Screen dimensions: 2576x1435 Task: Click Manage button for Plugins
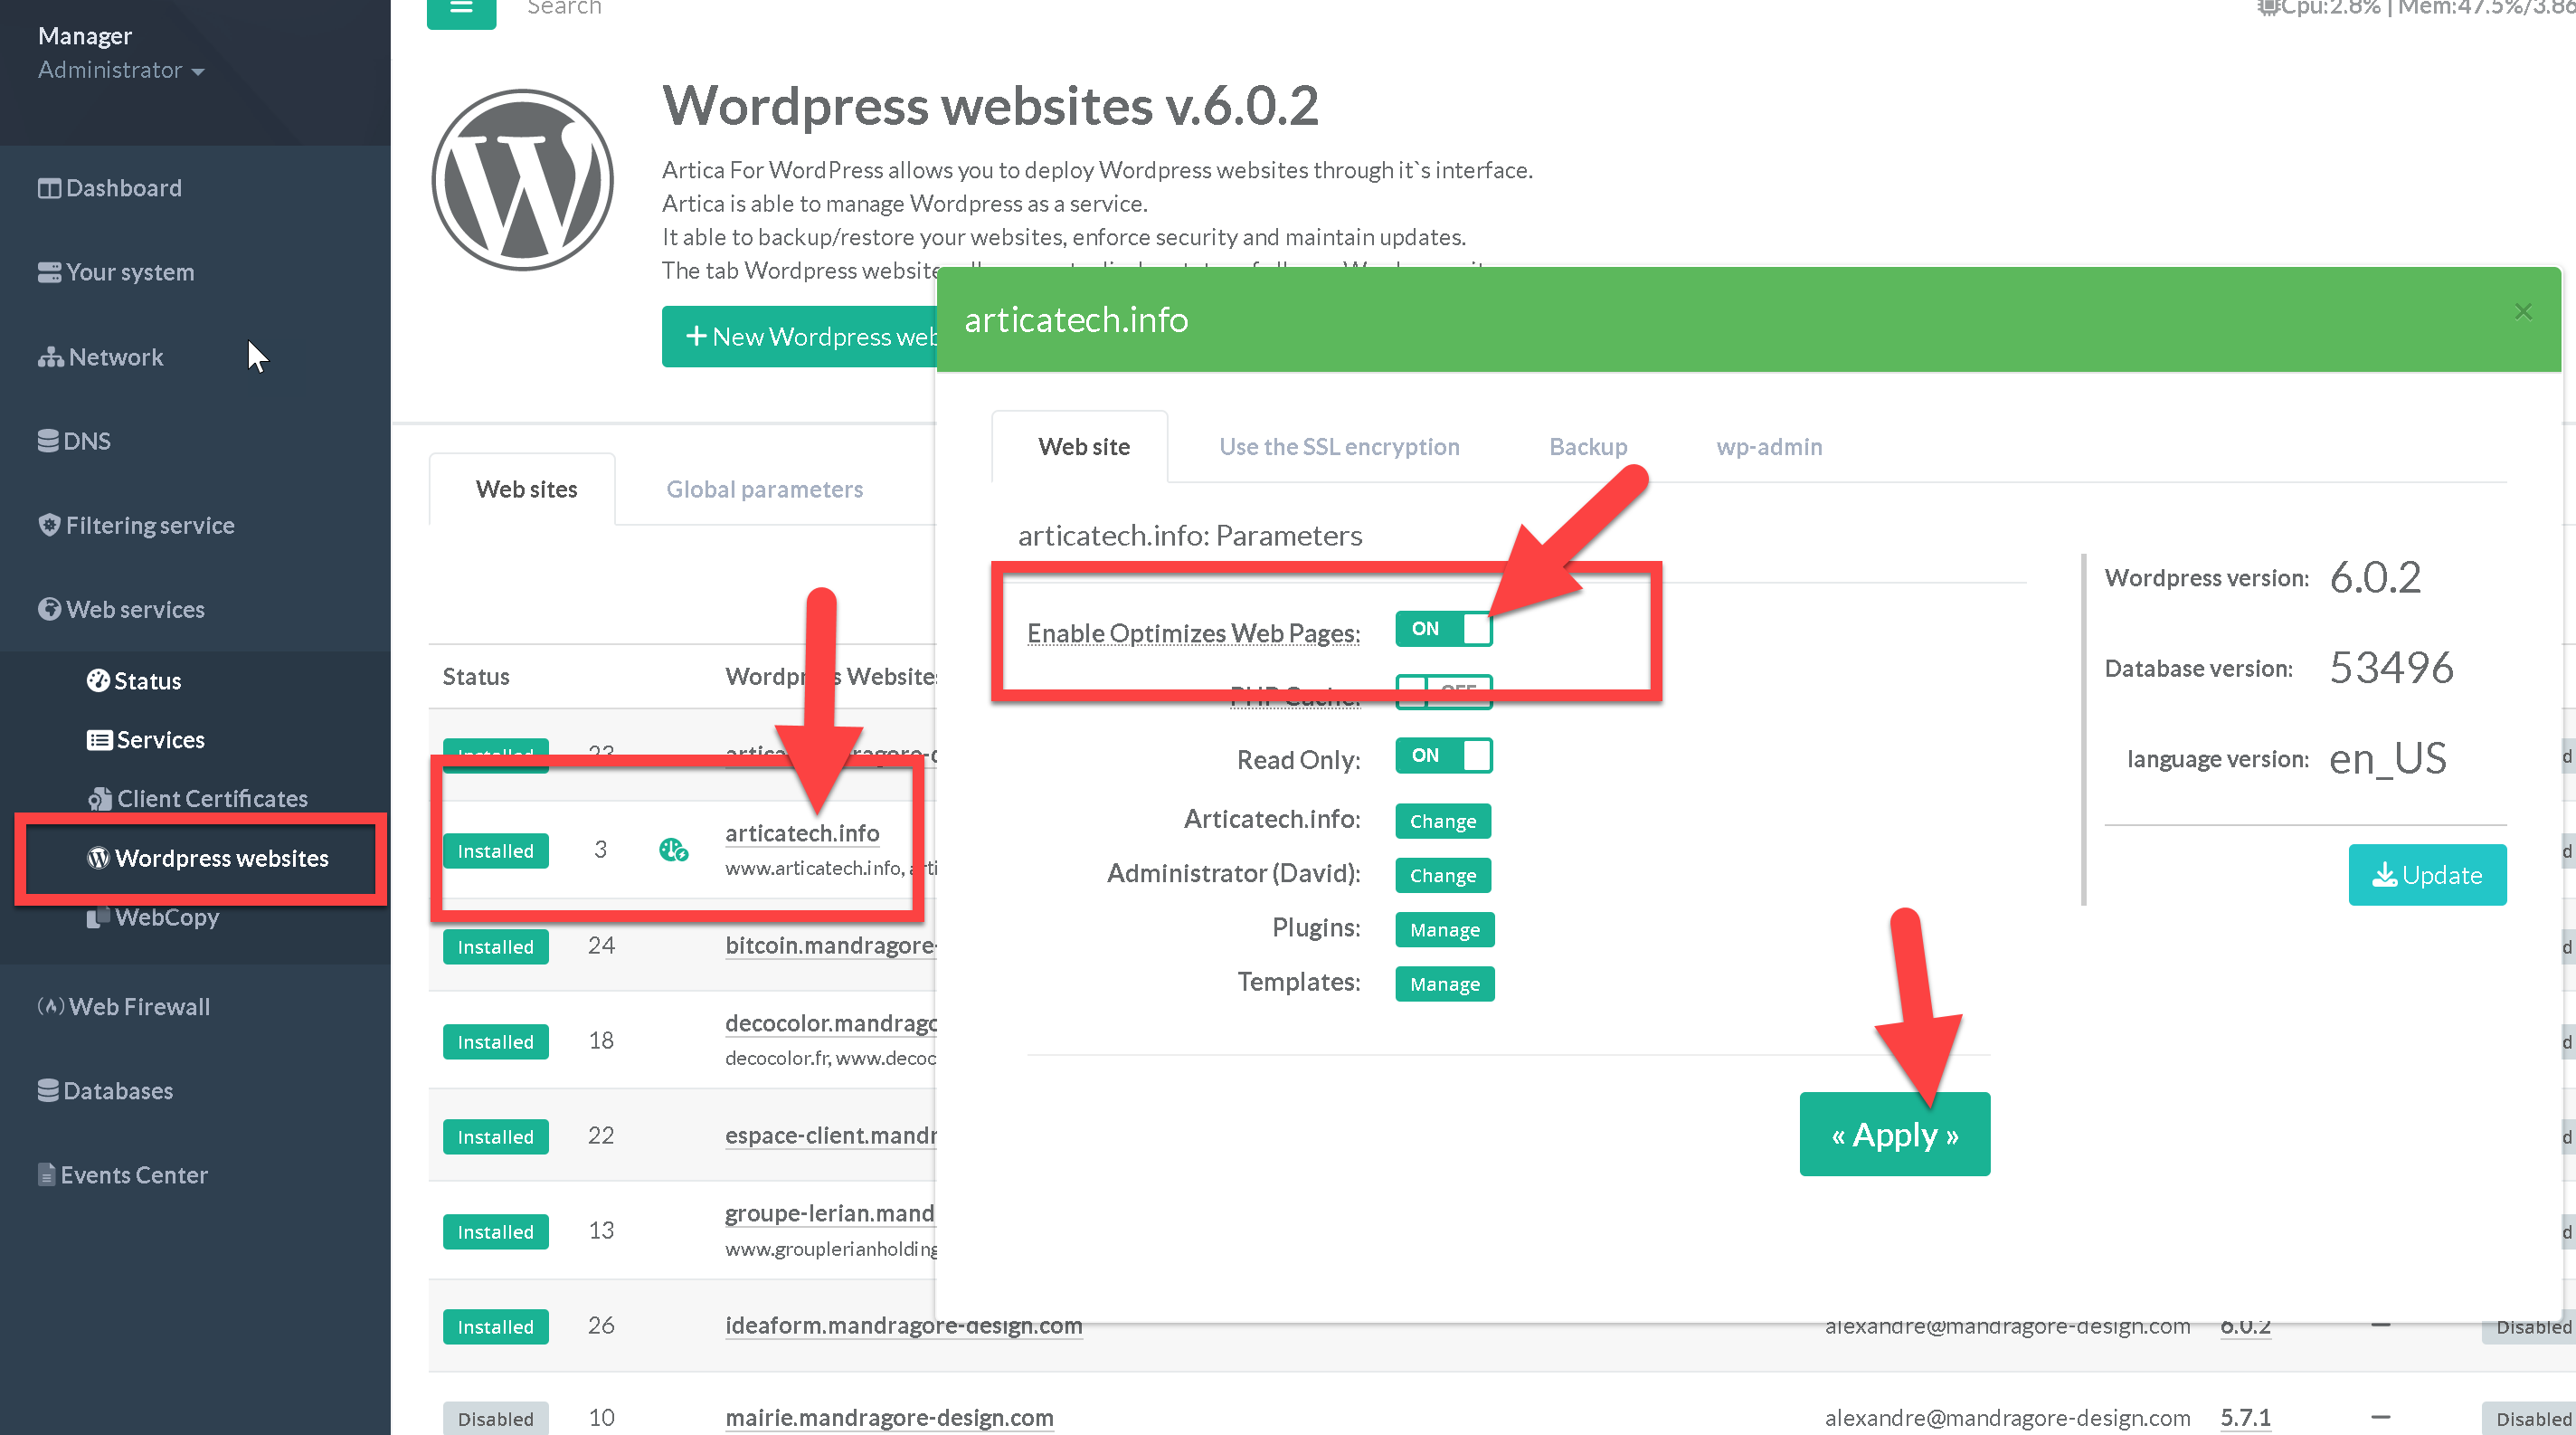point(1444,930)
